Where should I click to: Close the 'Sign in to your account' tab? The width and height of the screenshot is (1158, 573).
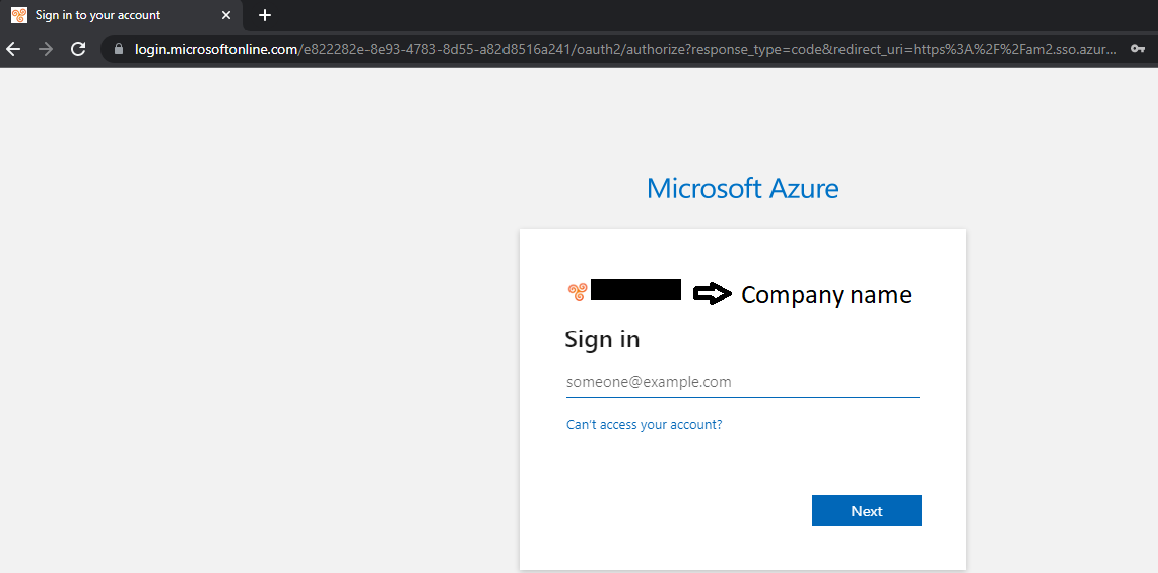226,15
